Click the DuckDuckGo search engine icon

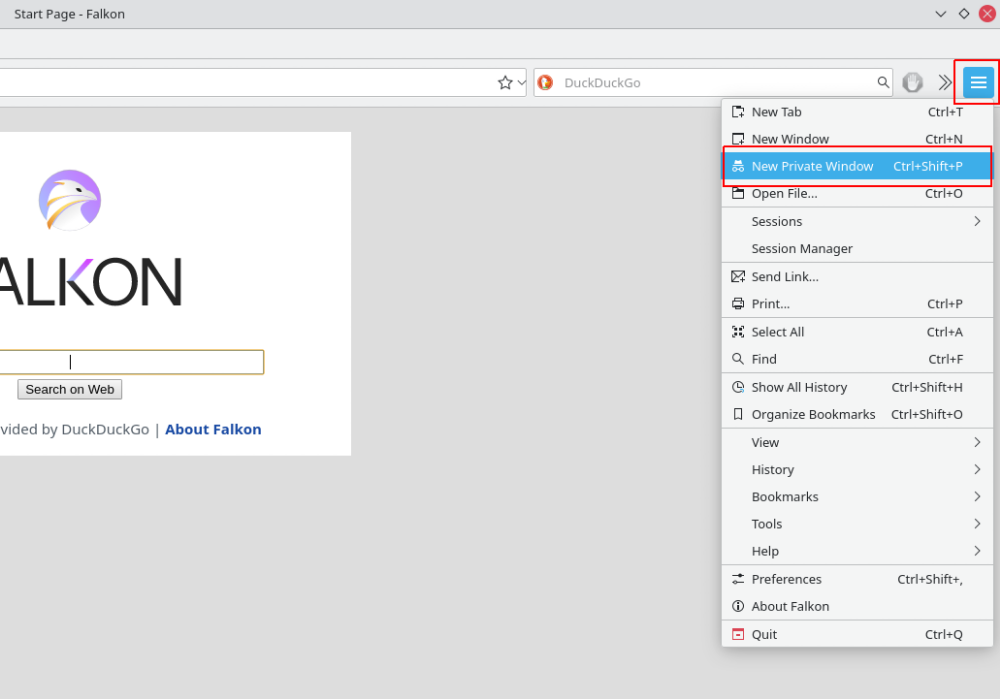coord(545,82)
